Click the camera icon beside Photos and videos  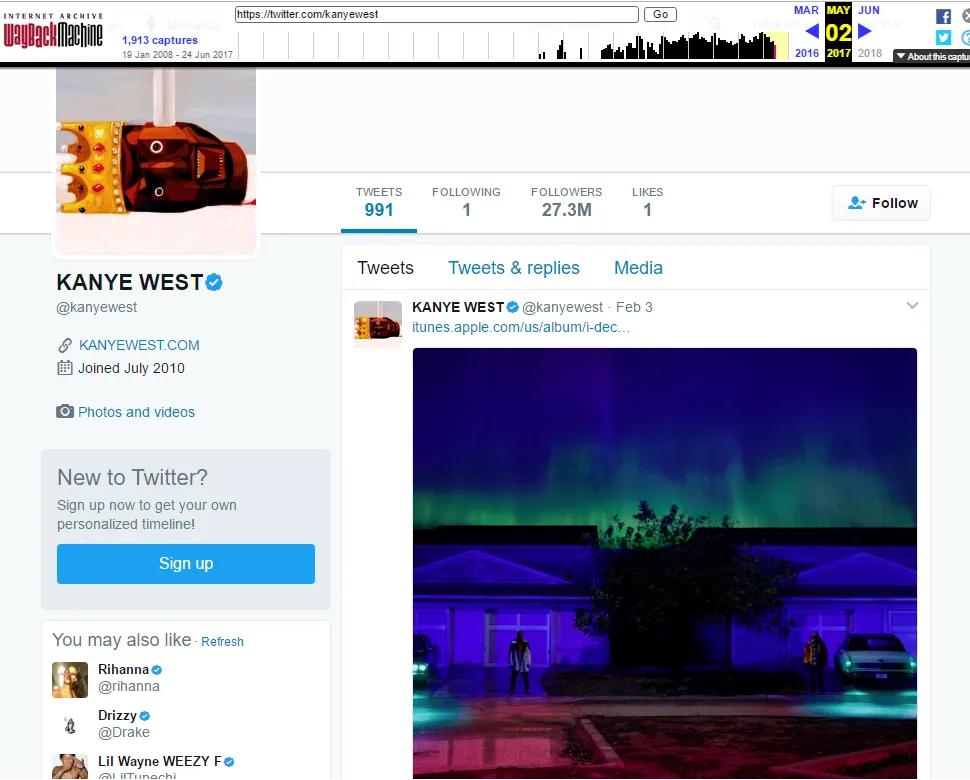(x=65, y=411)
